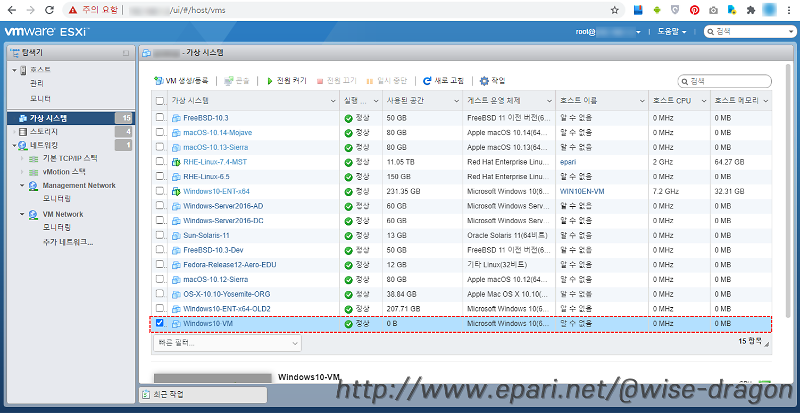Open the epari host name link
The image size is (800, 413).
[568, 162]
